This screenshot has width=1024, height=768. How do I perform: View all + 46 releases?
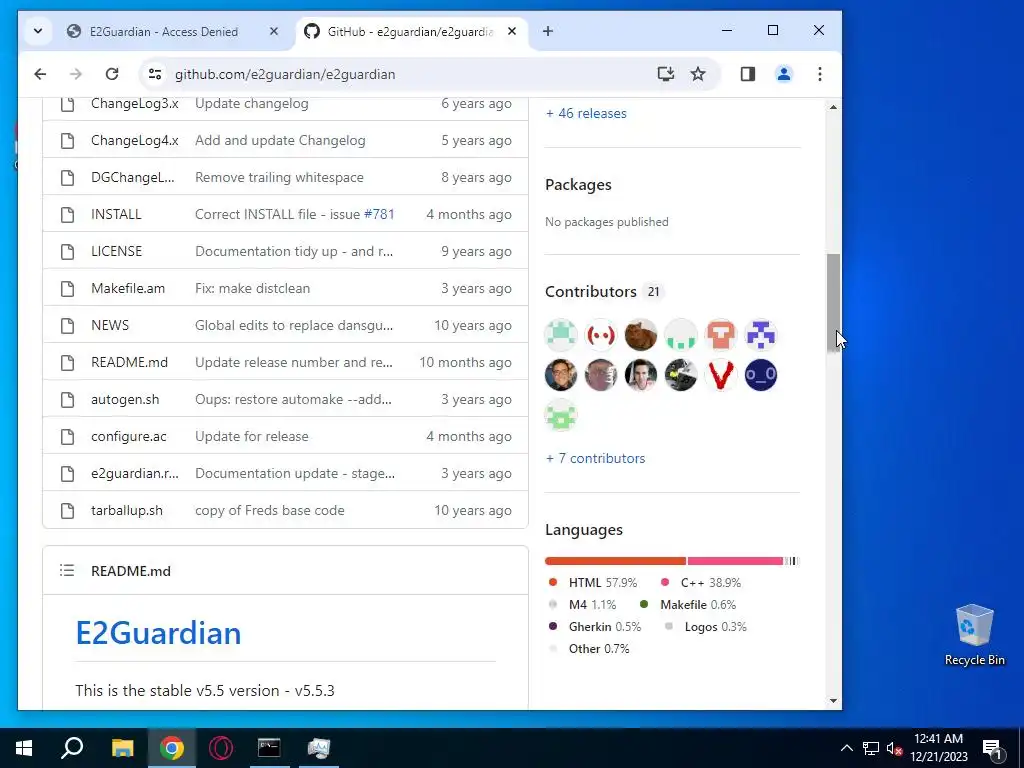[586, 114]
